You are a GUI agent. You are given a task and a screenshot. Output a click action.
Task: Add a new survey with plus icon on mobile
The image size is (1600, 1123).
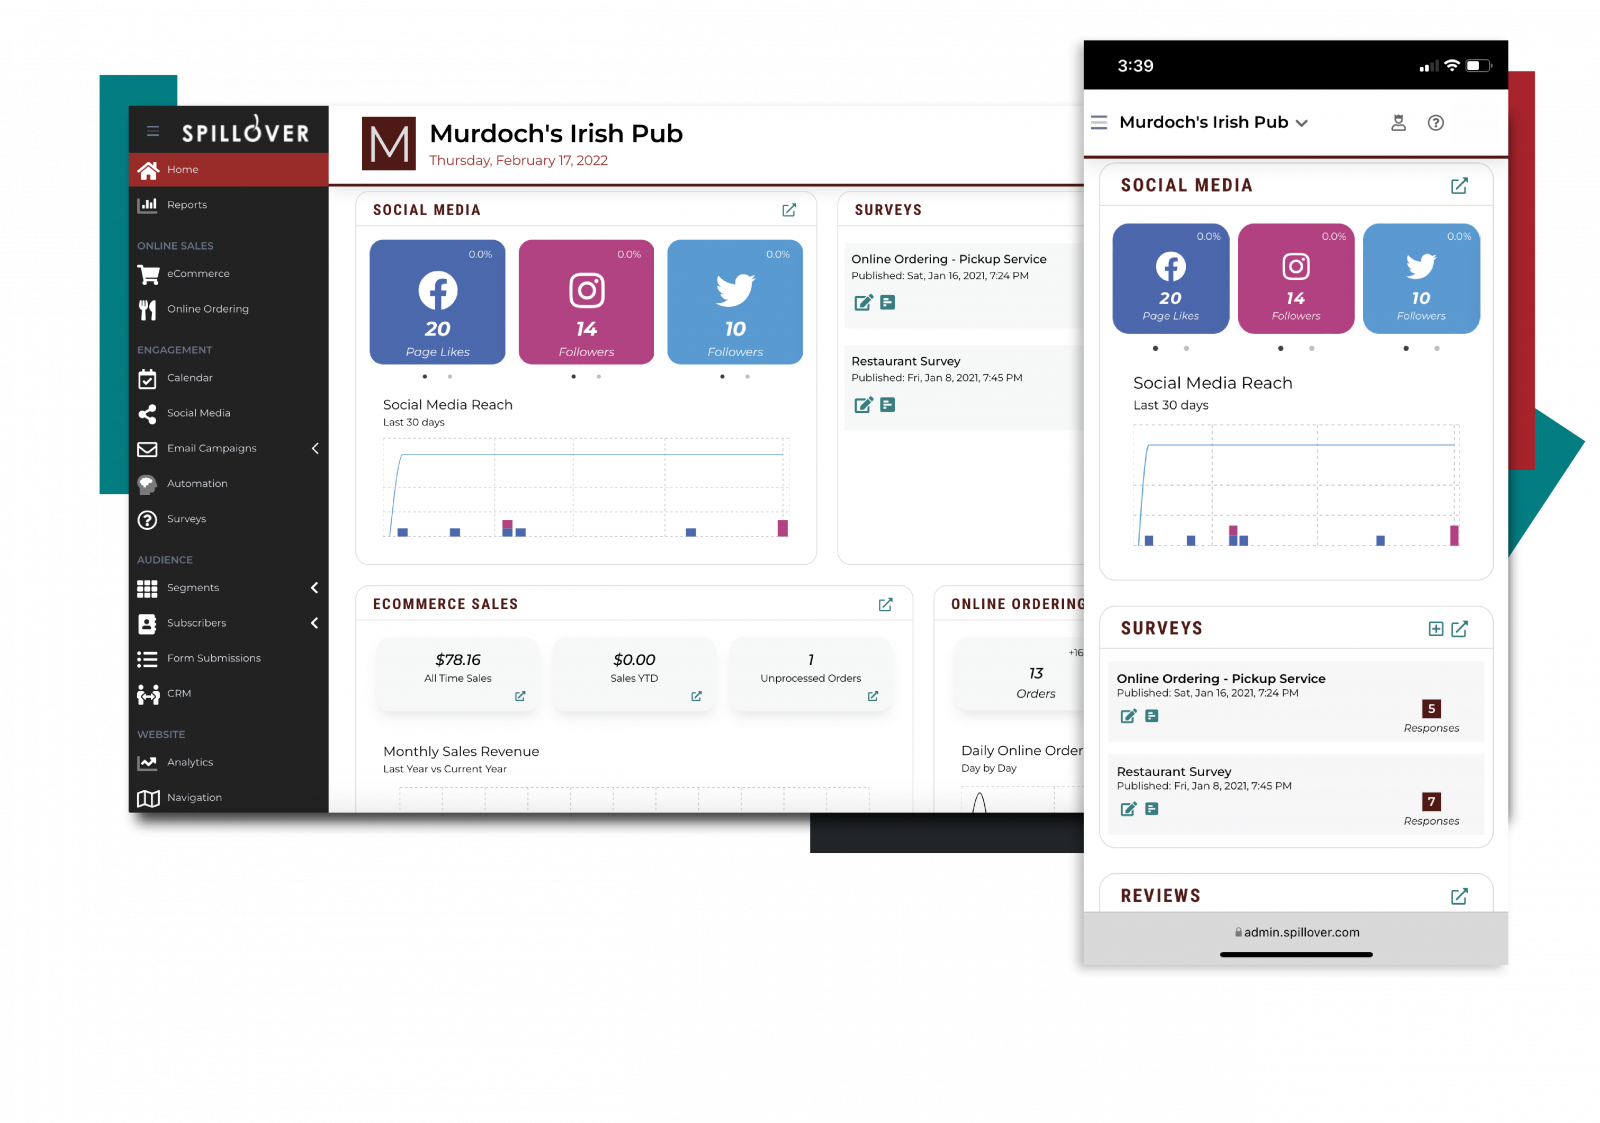click(1436, 629)
